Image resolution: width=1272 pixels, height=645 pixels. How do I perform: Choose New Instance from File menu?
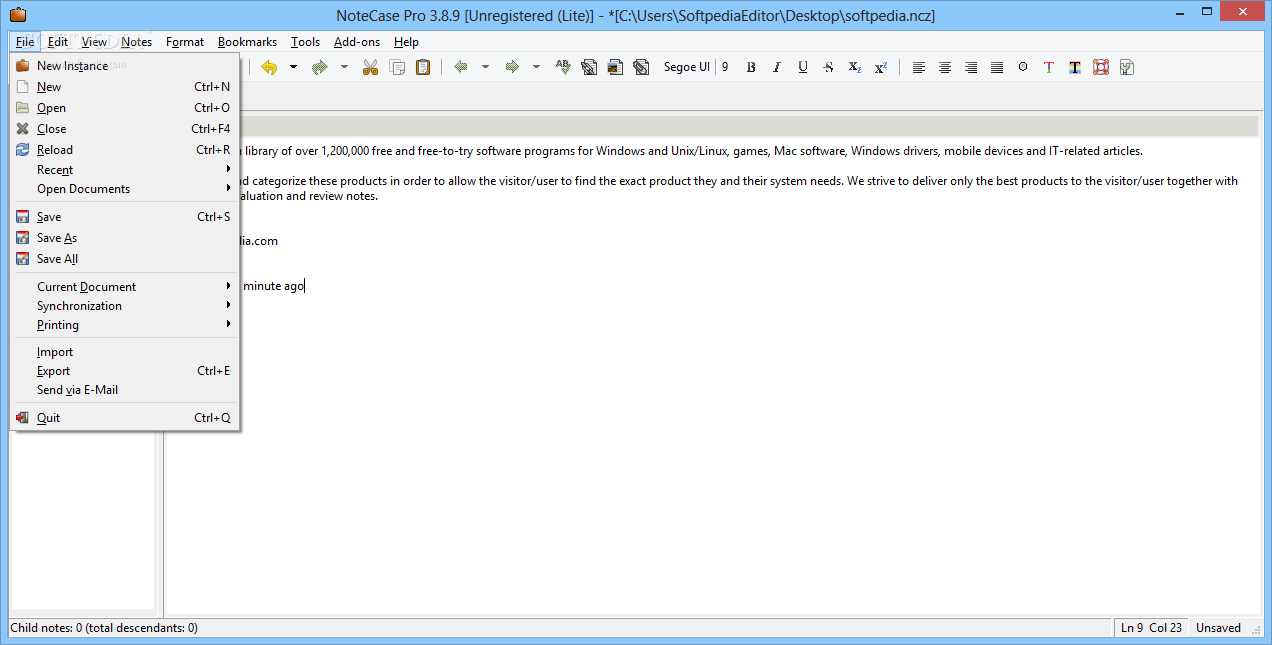pos(125,66)
